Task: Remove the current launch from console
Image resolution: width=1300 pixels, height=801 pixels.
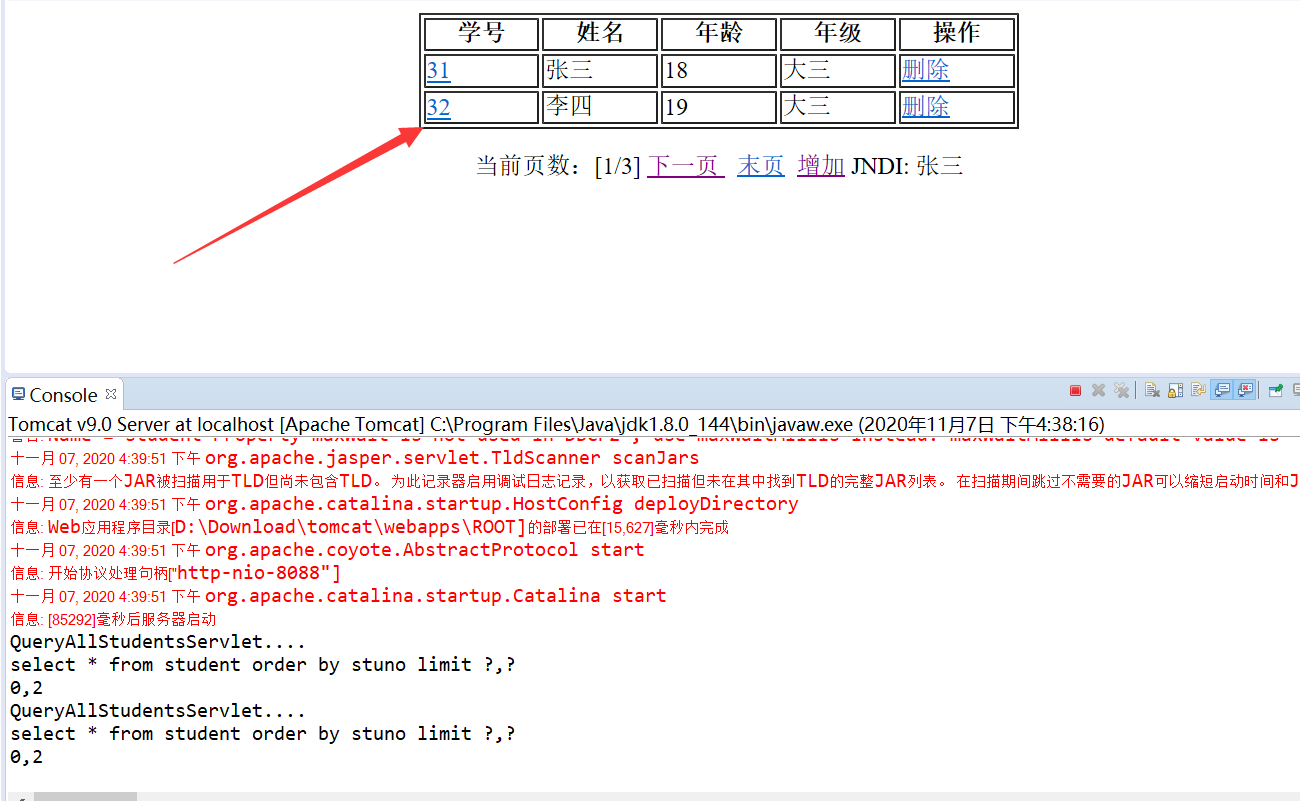Action: (x=1098, y=390)
